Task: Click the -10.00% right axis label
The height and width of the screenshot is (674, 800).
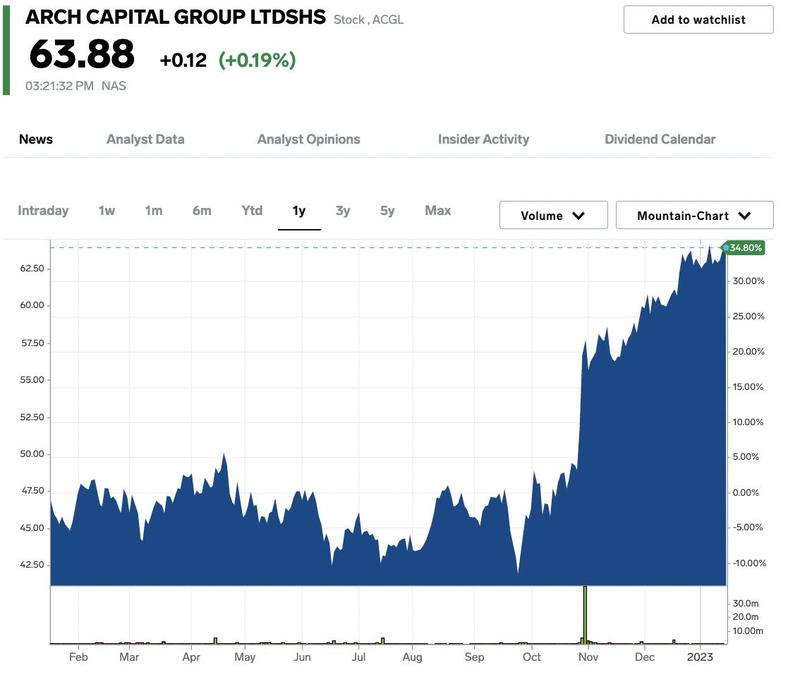Action: [749, 563]
